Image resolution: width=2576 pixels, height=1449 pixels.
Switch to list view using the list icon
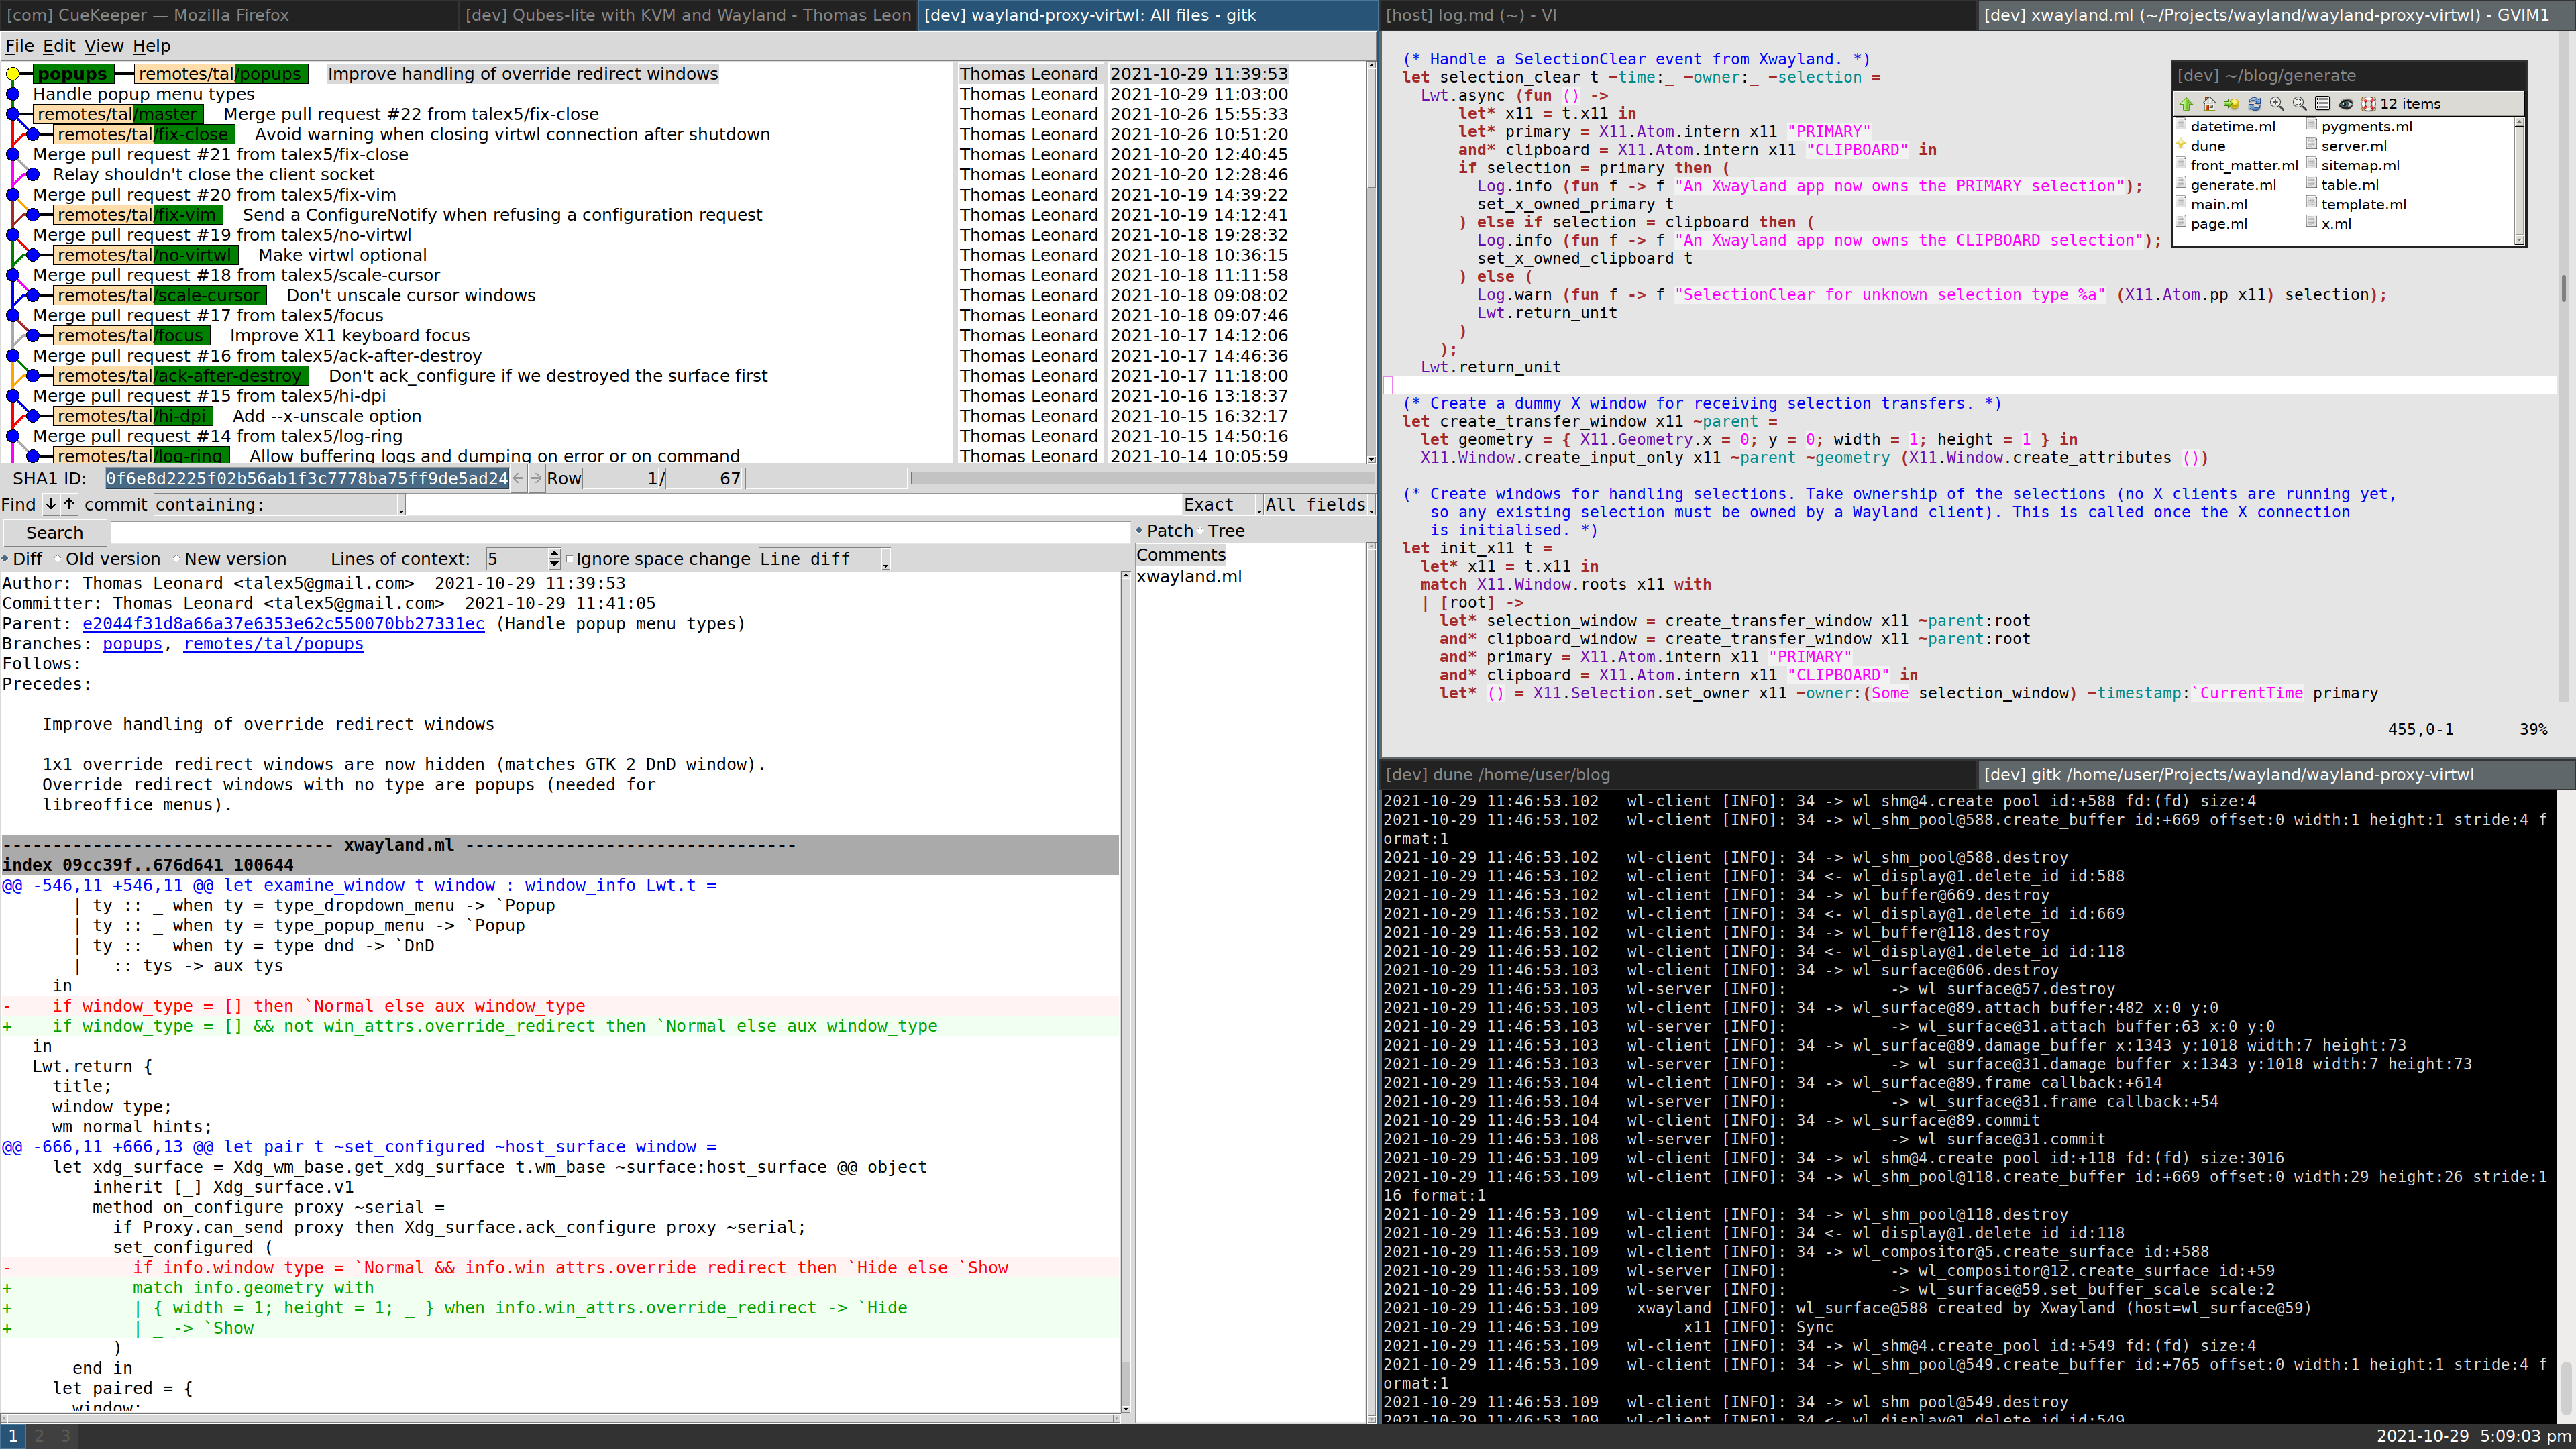coord(2322,104)
